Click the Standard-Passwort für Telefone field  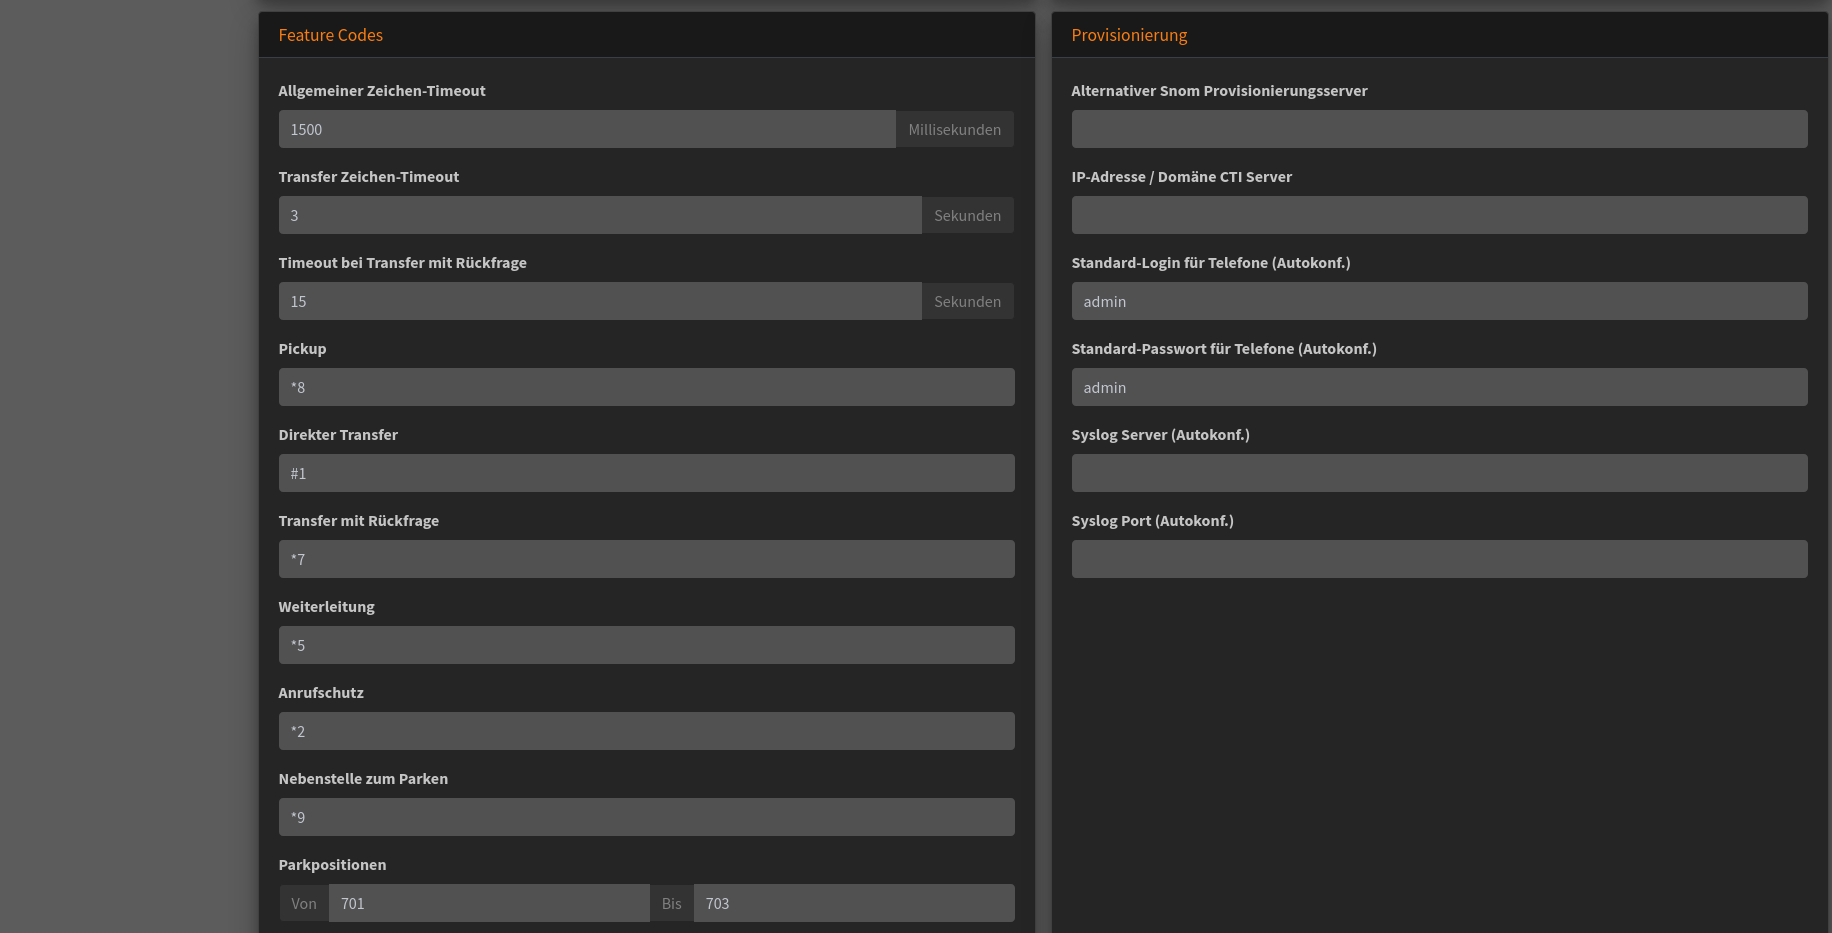pyautogui.click(x=1439, y=387)
